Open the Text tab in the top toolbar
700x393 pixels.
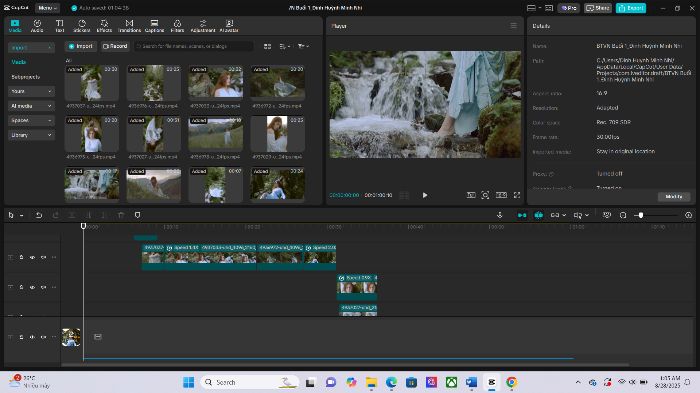click(59, 26)
